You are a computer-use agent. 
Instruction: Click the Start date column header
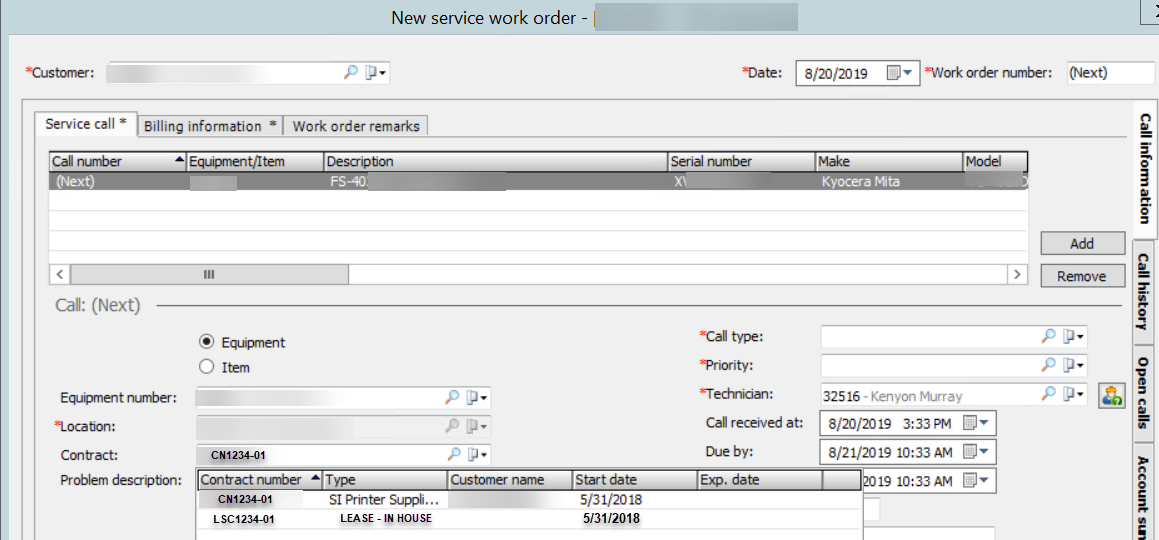(635, 479)
